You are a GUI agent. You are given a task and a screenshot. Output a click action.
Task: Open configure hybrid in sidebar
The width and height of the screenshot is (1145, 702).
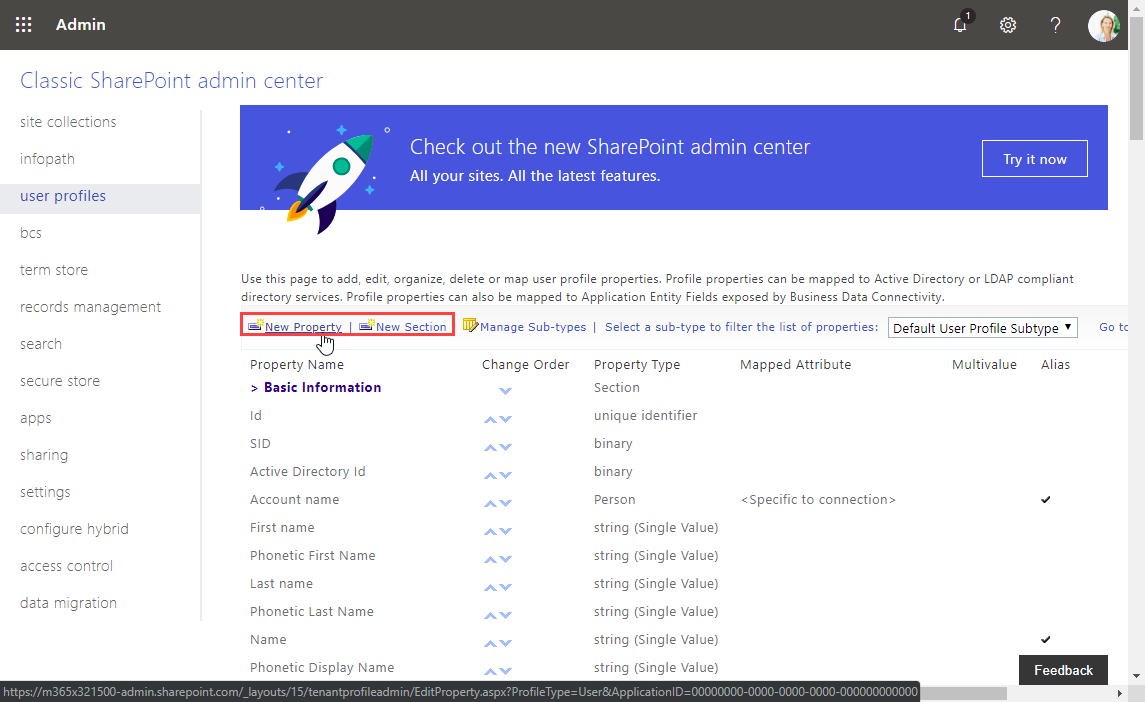74,529
